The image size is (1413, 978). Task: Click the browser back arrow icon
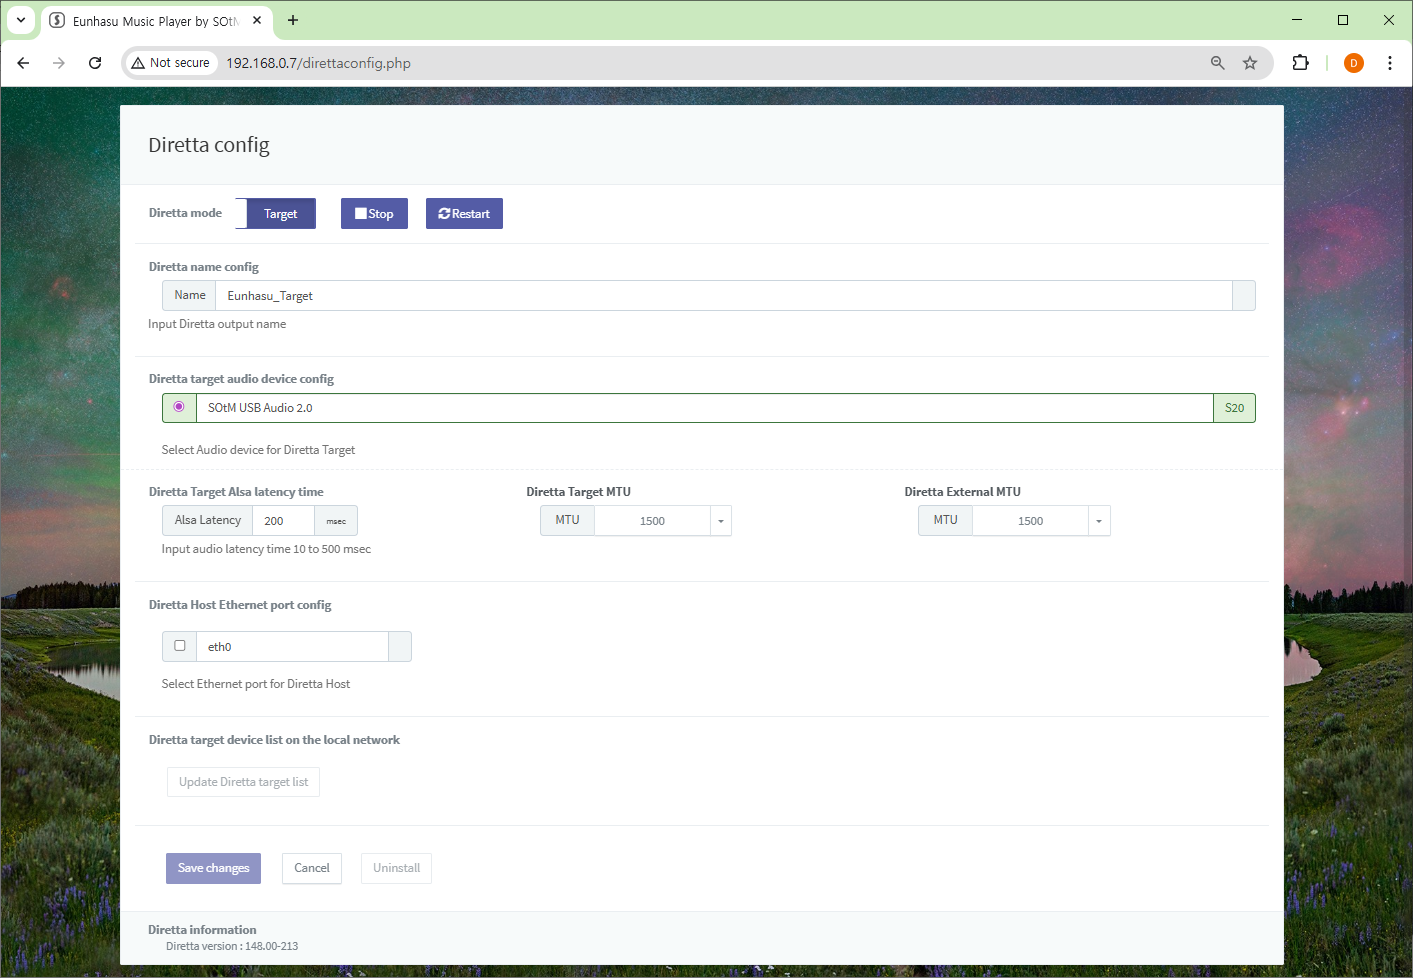(23, 63)
